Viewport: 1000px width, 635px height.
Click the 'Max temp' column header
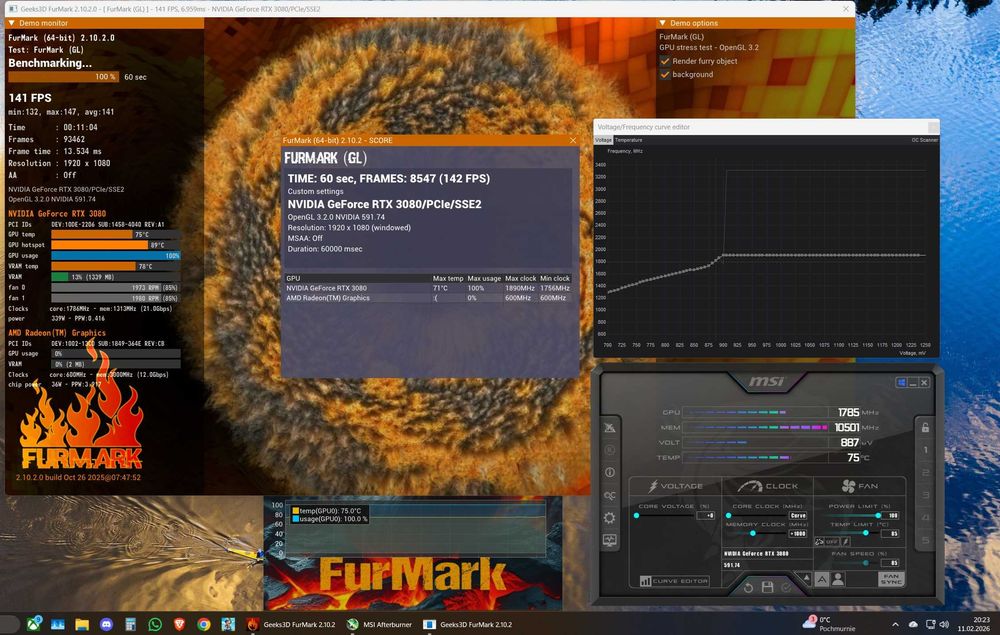pos(448,278)
